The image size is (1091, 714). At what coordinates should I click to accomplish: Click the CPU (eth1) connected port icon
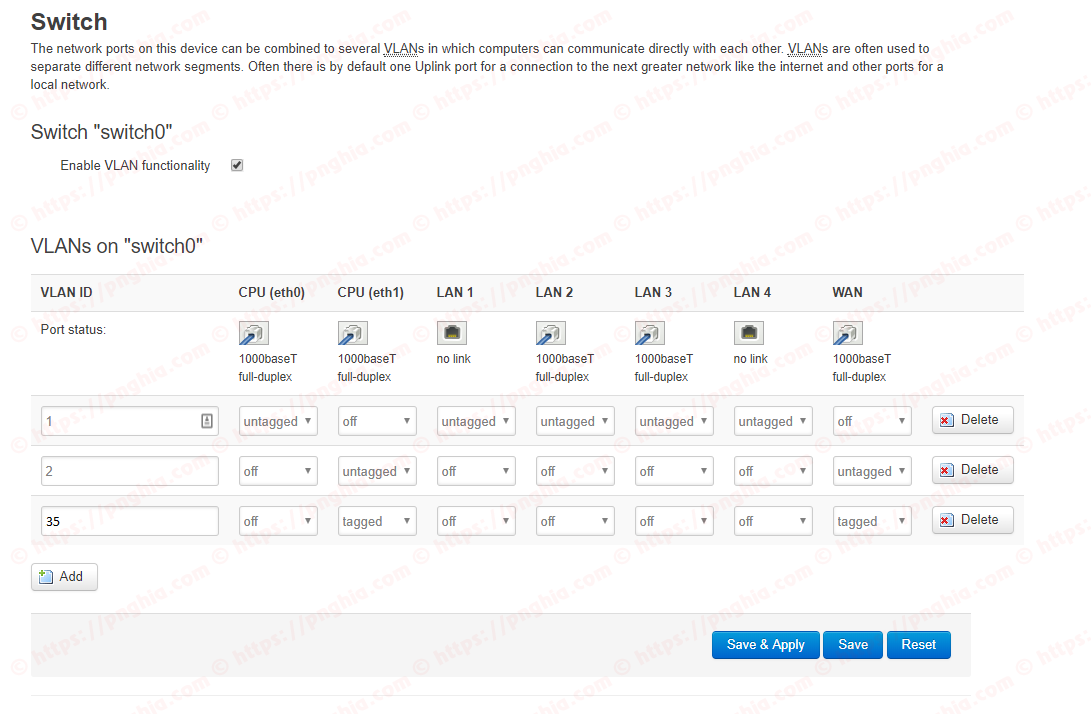(x=353, y=333)
